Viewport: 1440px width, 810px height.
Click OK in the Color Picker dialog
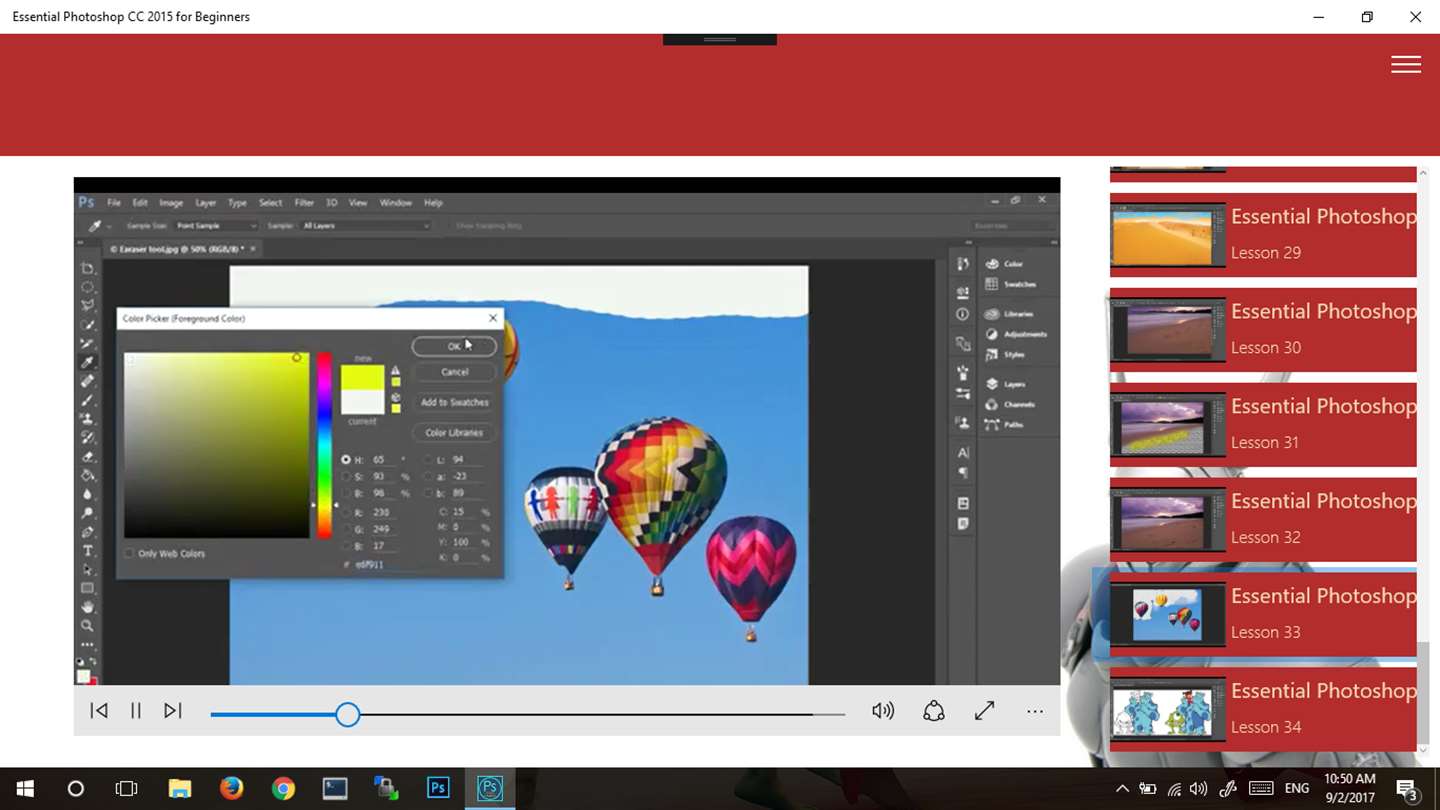(x=454, y=346)
